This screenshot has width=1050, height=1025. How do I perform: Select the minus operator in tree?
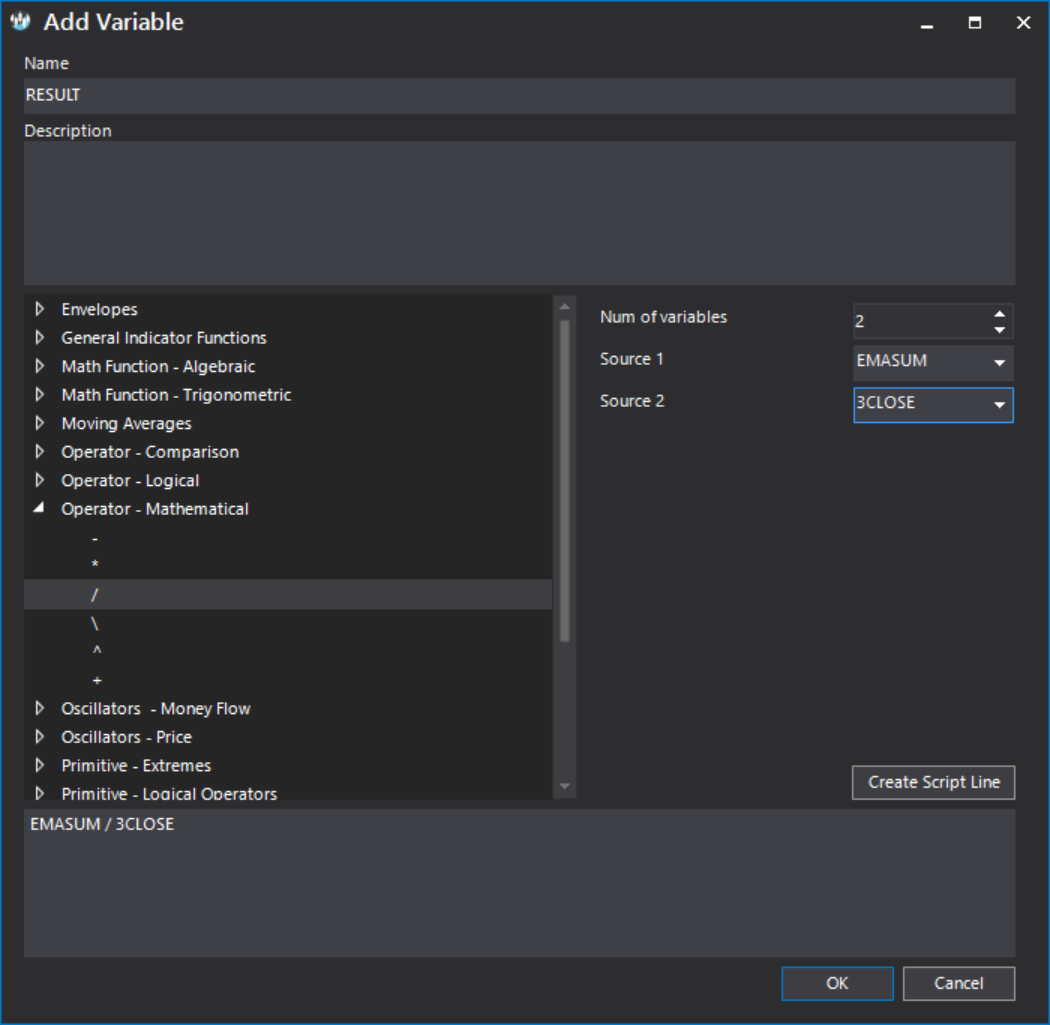pyautogui.click(x=95, y=538)
